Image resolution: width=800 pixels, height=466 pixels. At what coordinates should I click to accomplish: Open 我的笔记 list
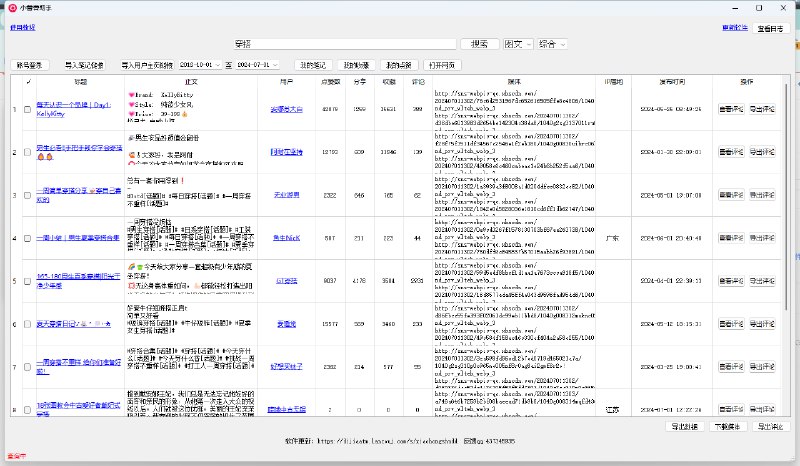(313, 65)
